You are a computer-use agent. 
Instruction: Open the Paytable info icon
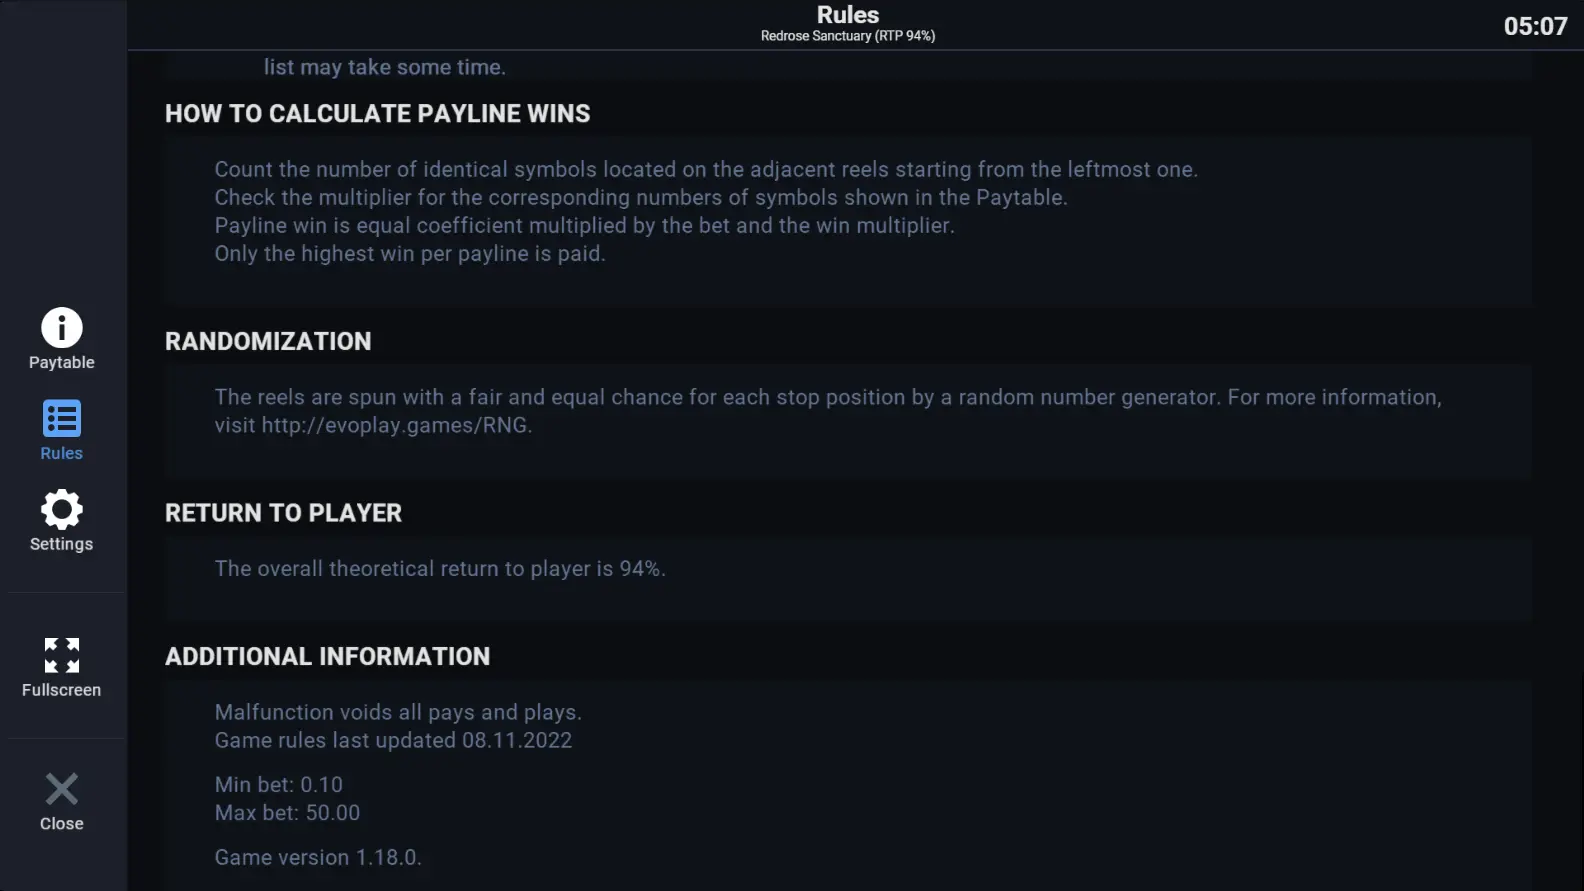pos(62,327)
